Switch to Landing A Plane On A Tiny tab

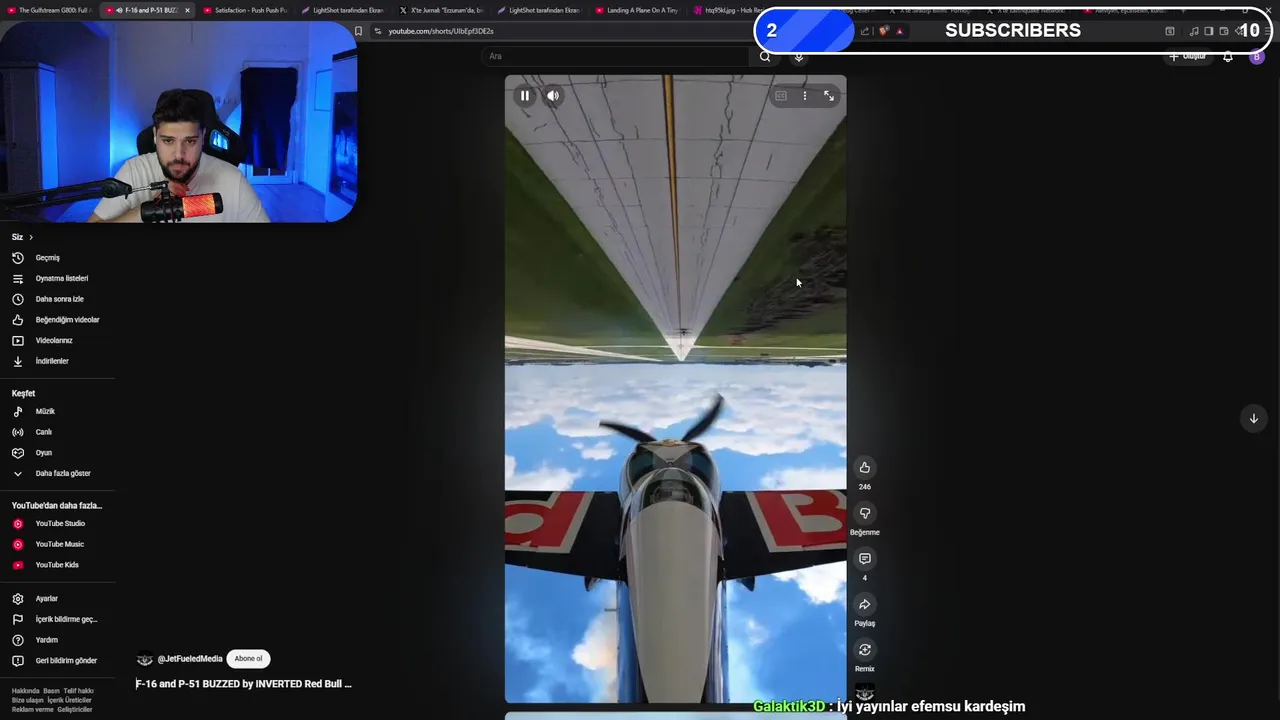636,10
